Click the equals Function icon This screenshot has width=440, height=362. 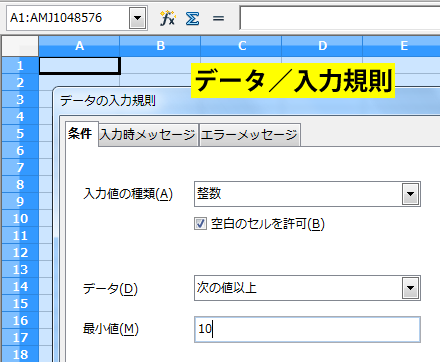click(218, 18)
